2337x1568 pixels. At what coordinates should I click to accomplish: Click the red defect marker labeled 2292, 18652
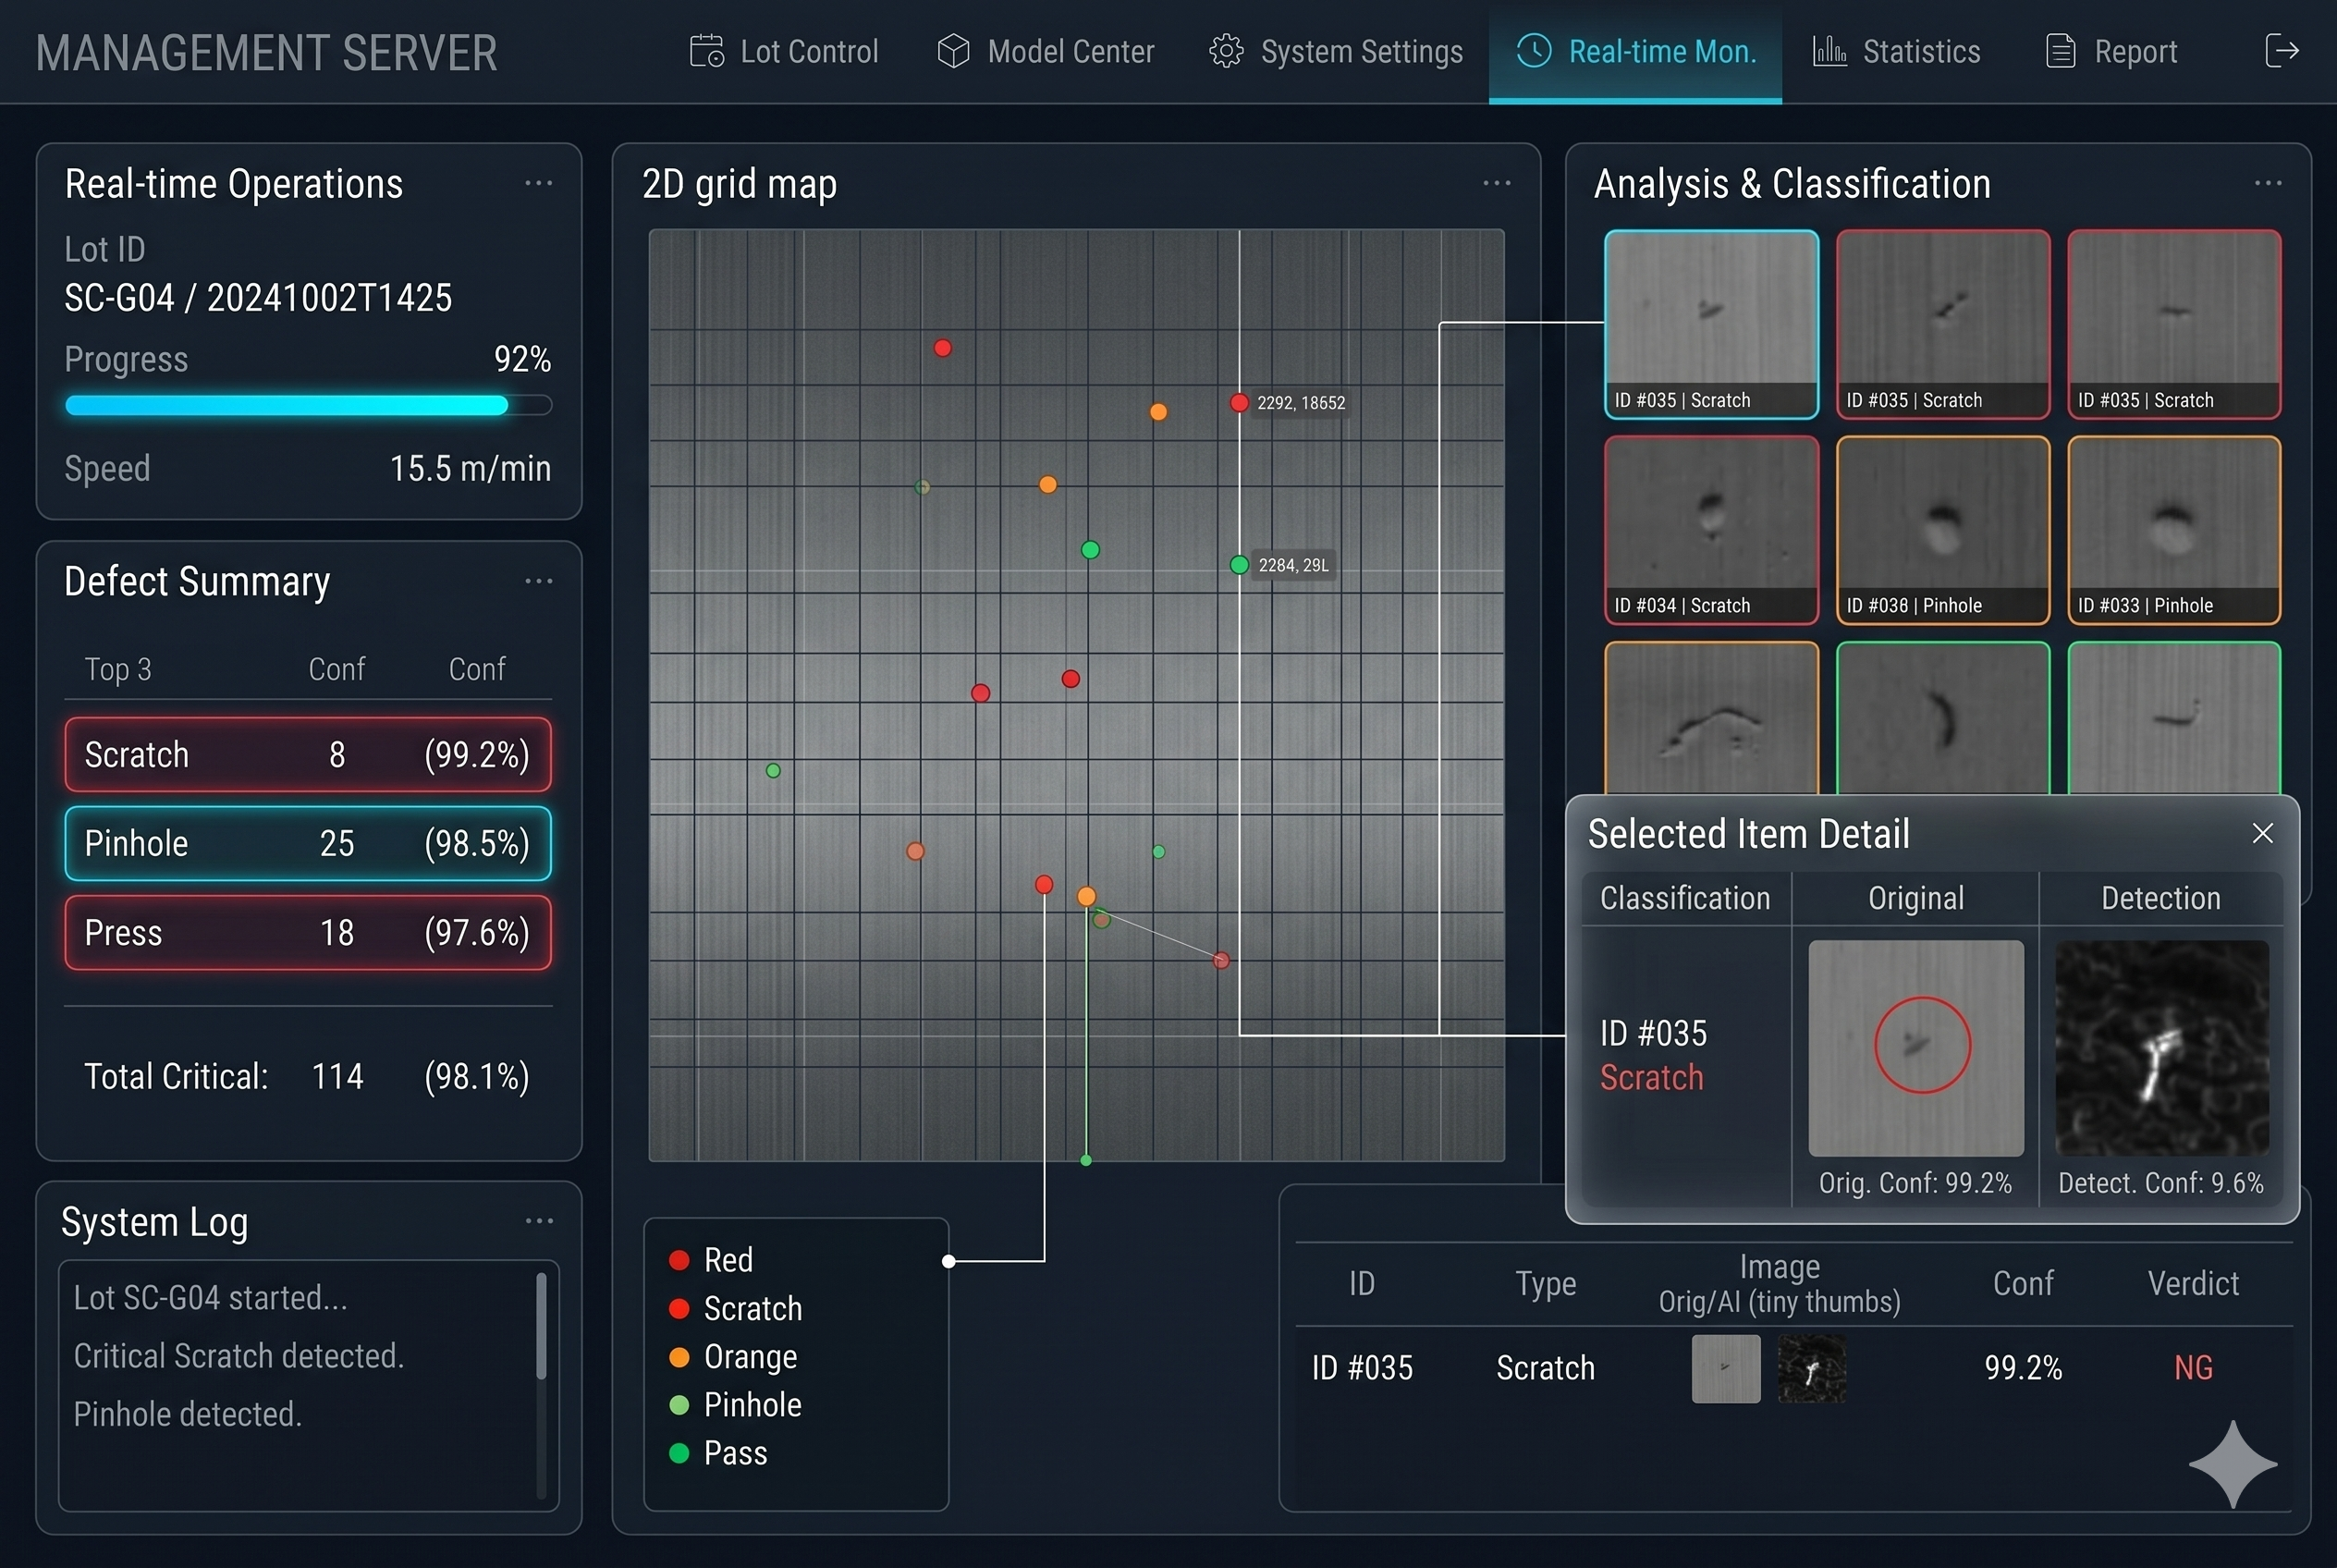pos(1239,403)
